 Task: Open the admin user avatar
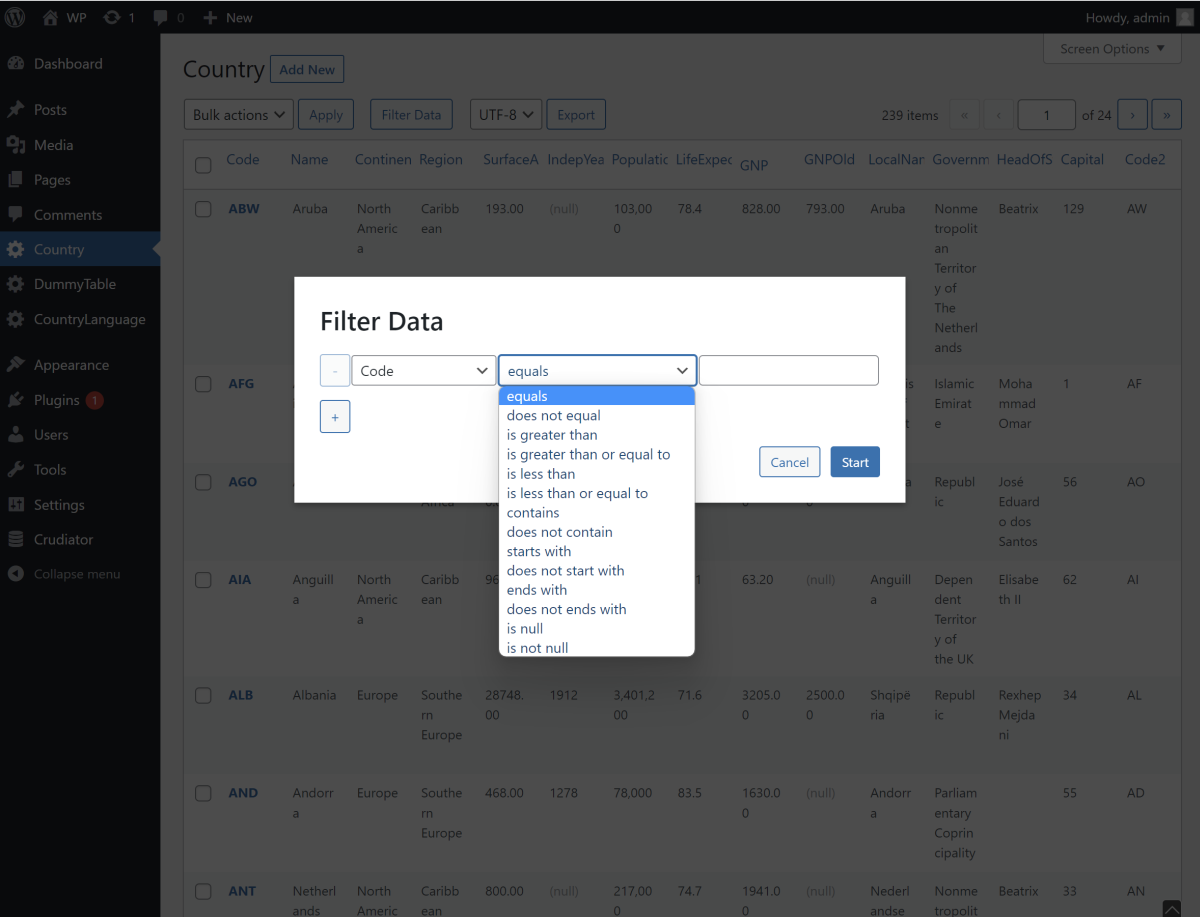(x=1184, y=17)
